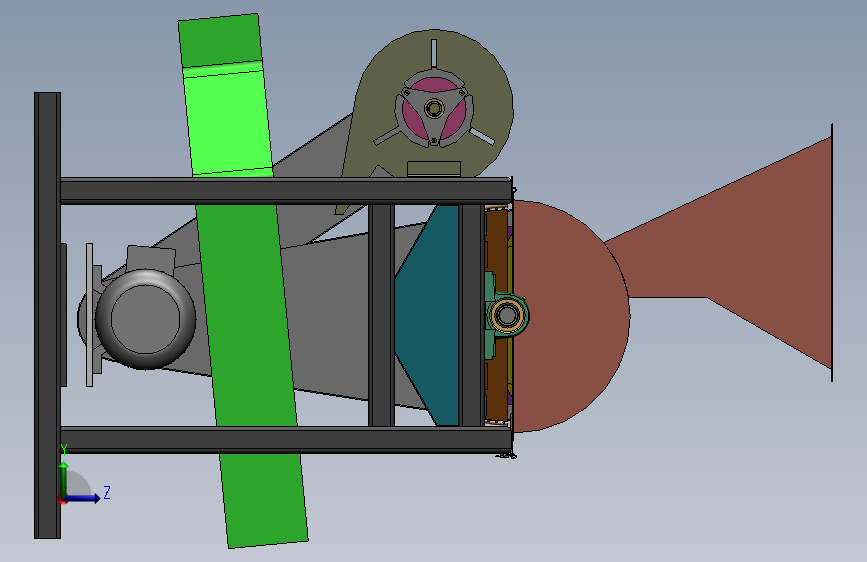Screen dimensions: 867x562
Task: Select the brown semicircular disc housing
Action: pos(570,316)
